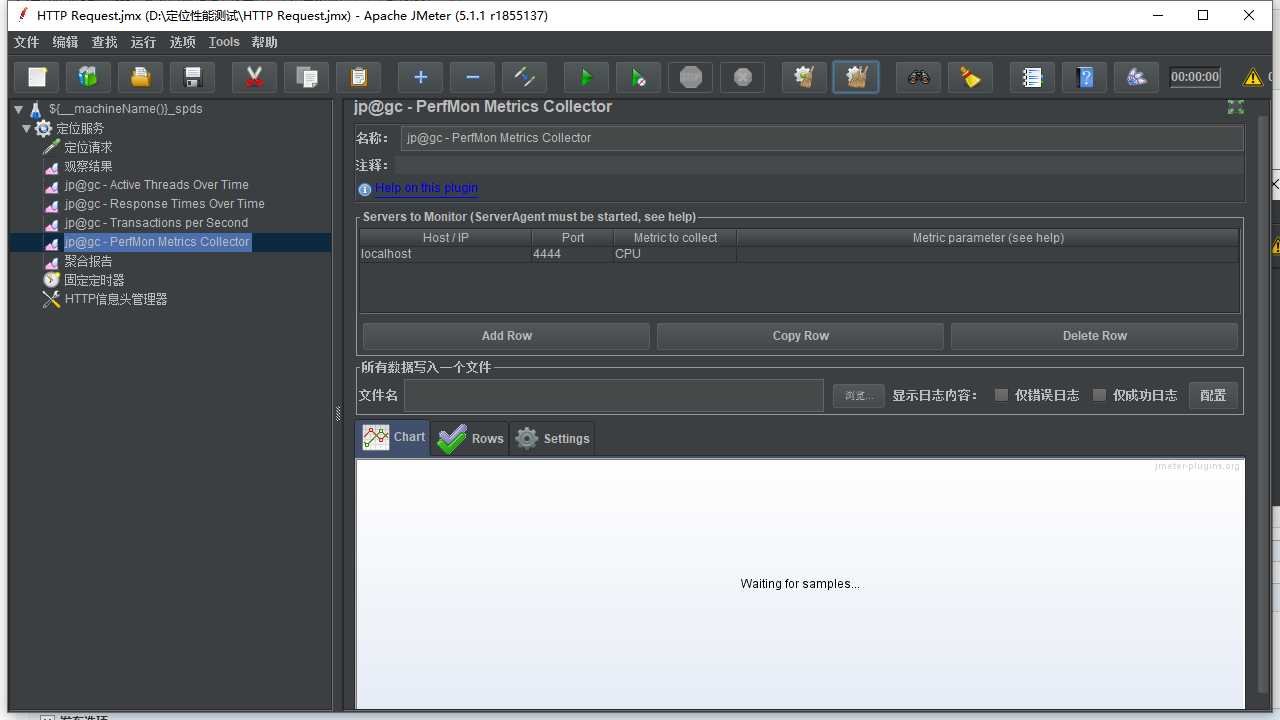Click the Copy Row button
The height and width of the screenshot is (720, 1280).
point(800,336)
